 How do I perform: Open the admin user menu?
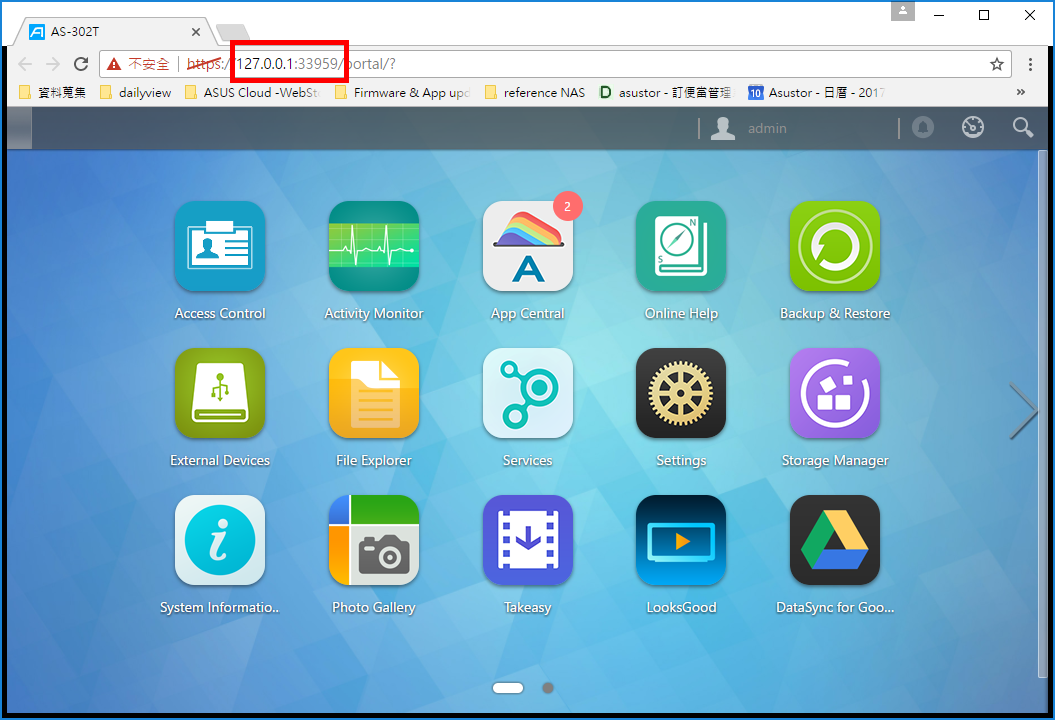point(750,128)
